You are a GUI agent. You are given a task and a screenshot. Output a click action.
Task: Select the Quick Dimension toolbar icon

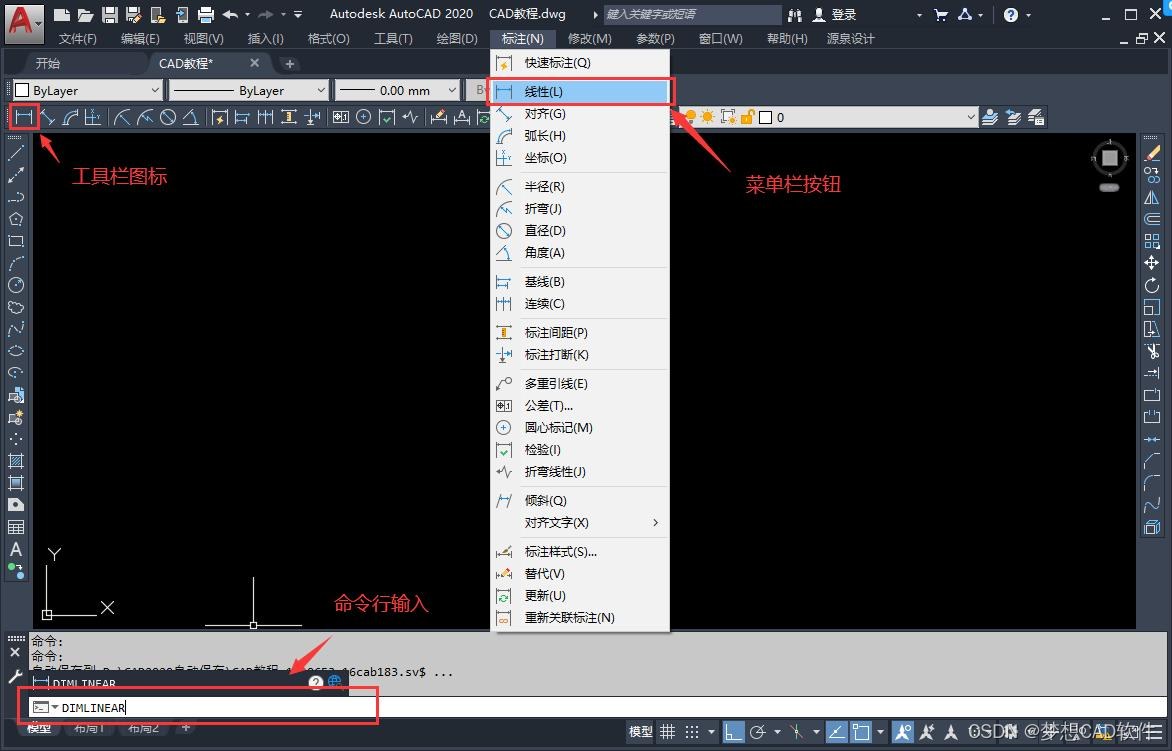219,117
